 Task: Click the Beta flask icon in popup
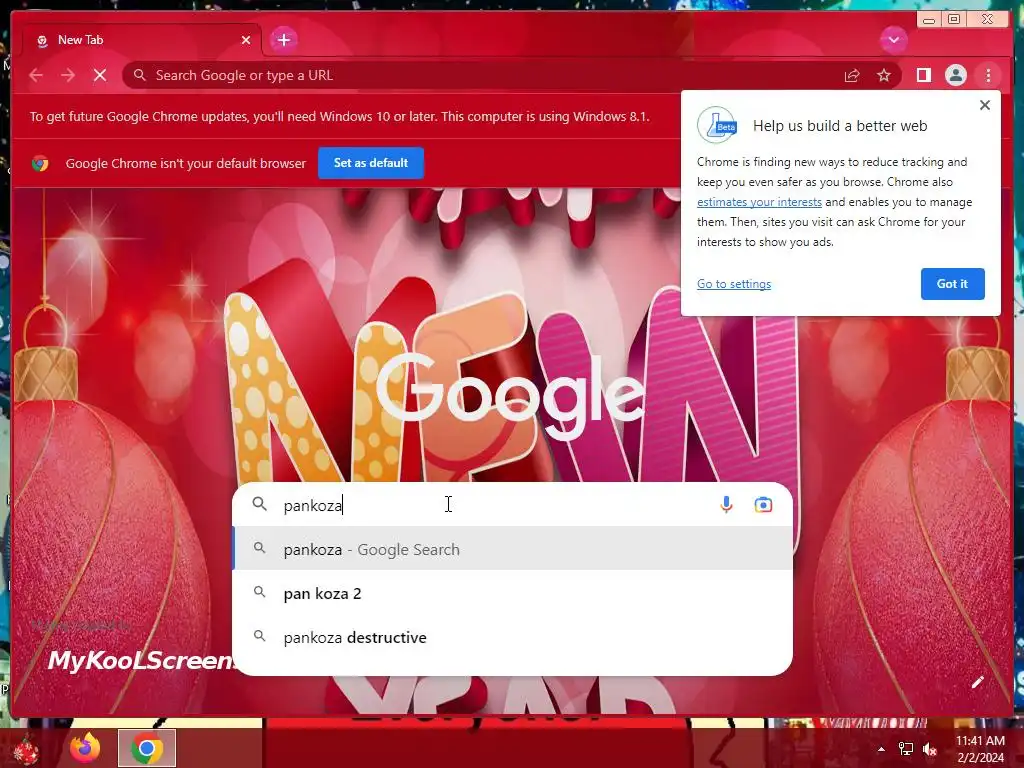pyautogui.click(x=717, y=125)
